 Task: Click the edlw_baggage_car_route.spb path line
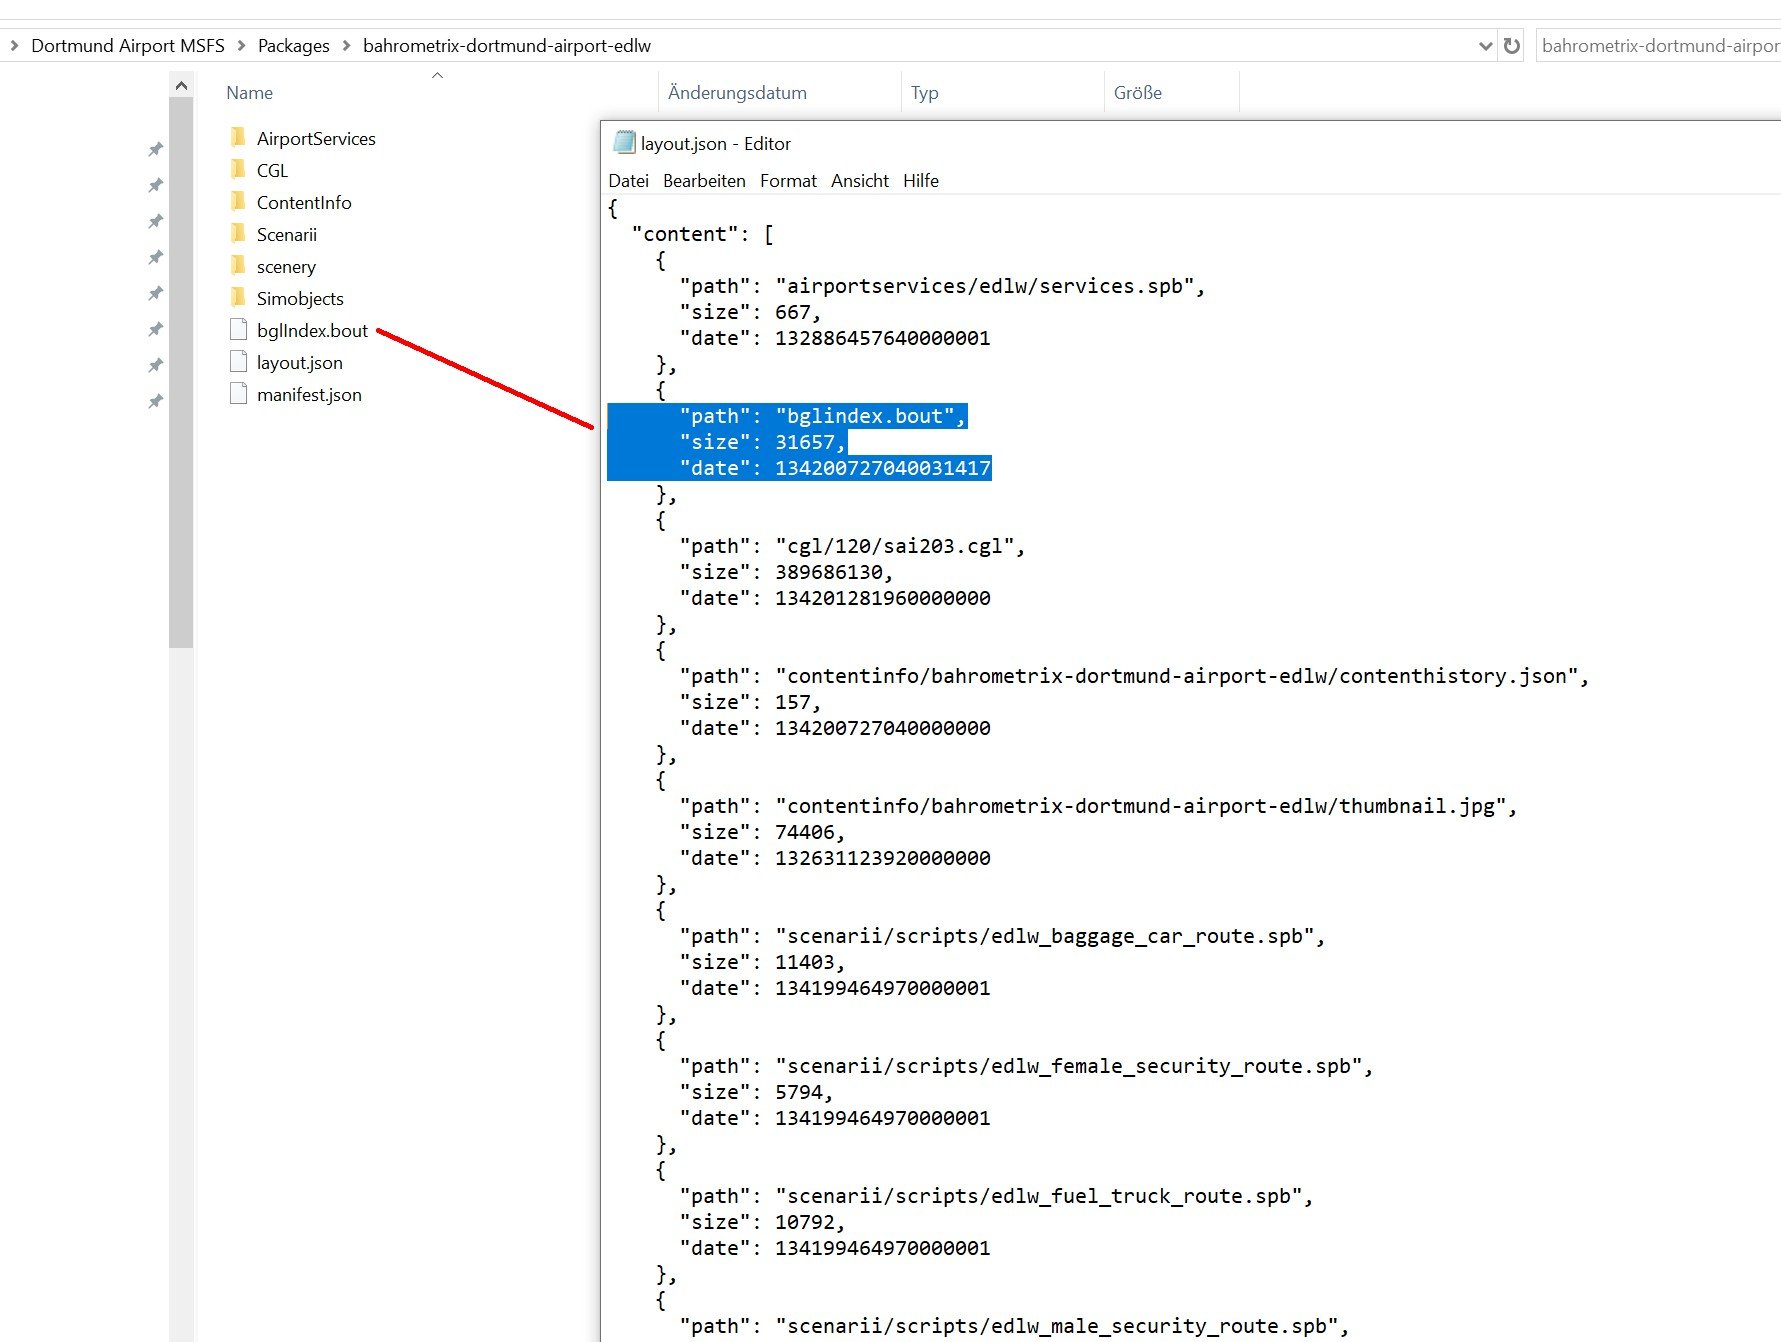[1002, 936]
